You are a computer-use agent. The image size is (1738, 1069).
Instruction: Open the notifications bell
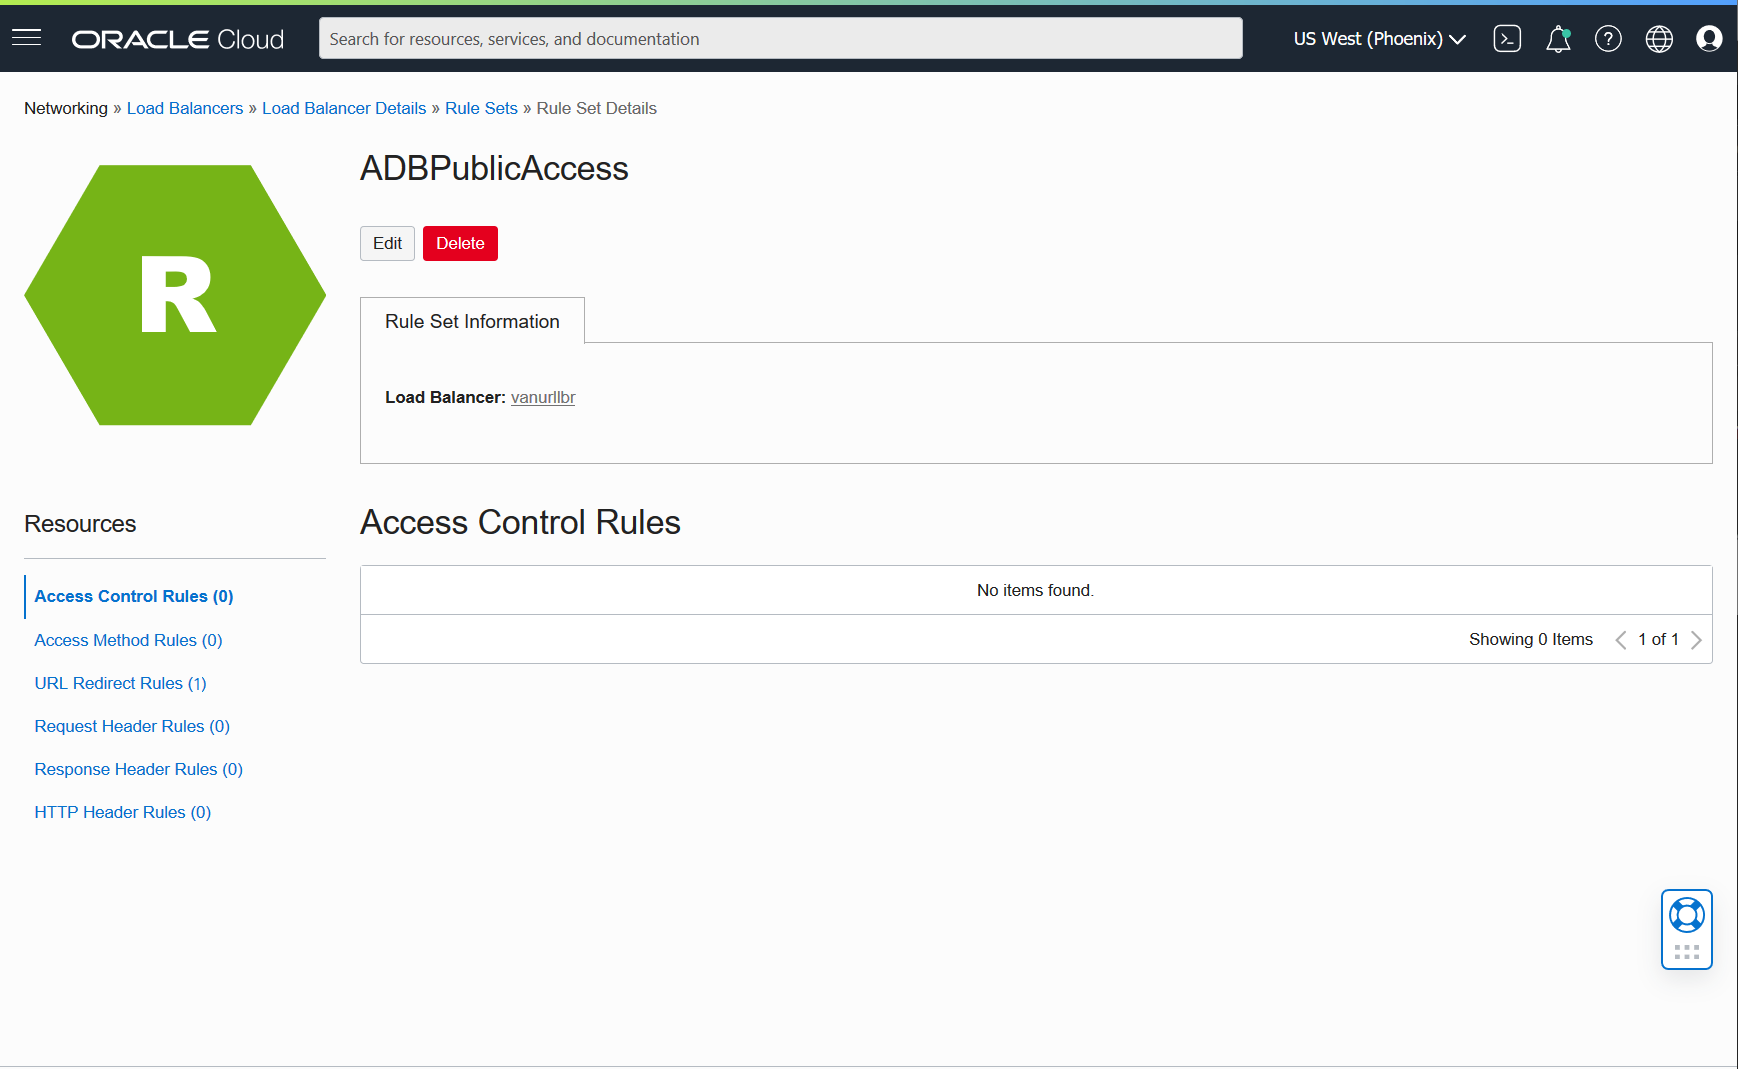1557,39
